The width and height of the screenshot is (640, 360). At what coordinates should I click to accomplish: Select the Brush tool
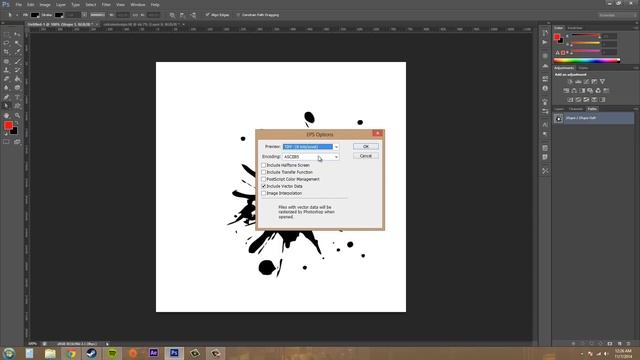click(17, 61)
